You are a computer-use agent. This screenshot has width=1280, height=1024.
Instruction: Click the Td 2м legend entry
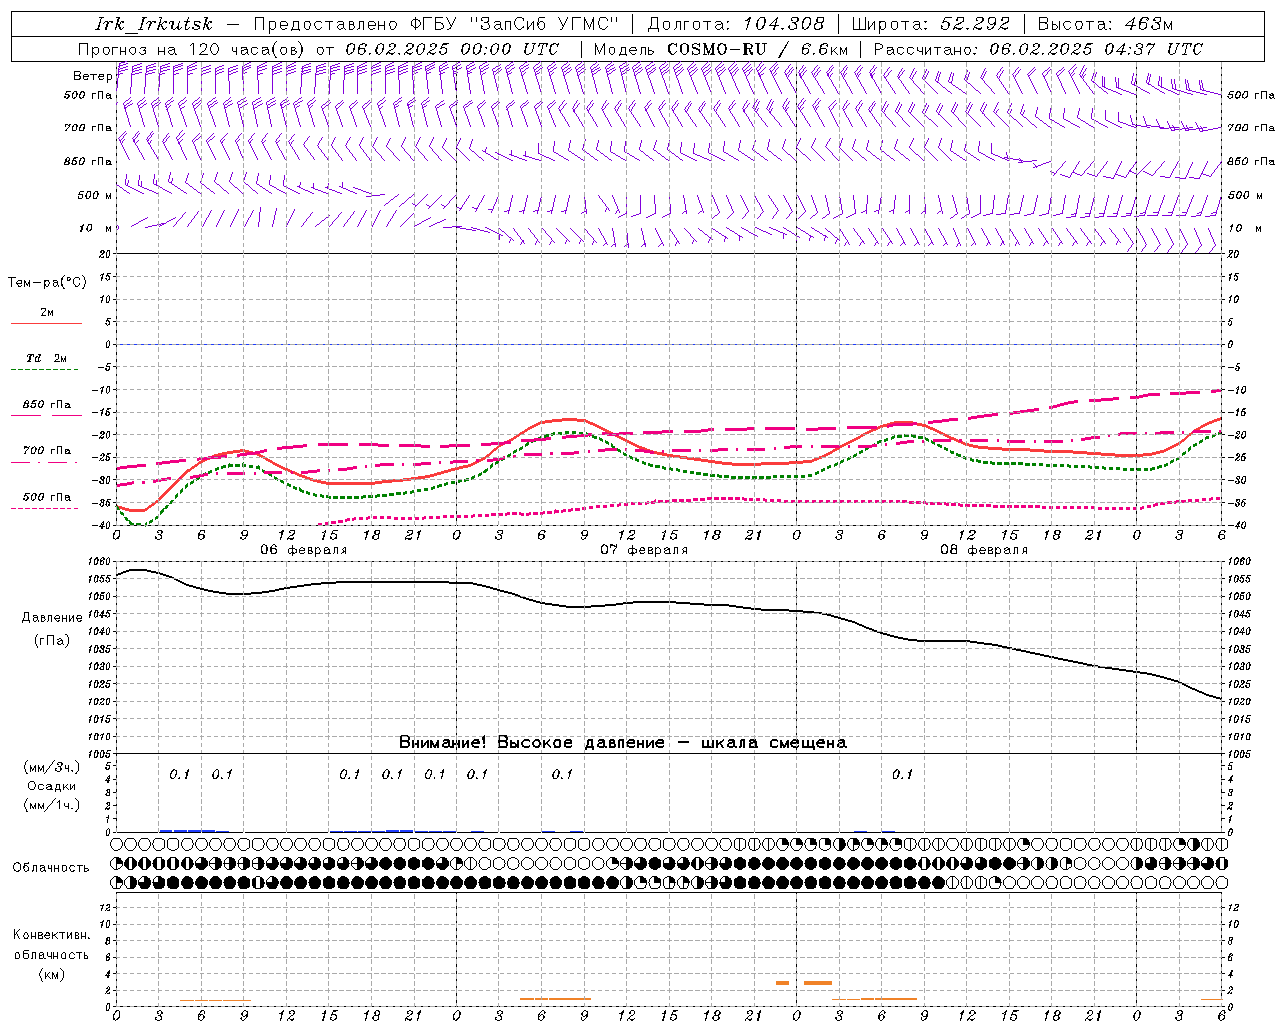47,358
